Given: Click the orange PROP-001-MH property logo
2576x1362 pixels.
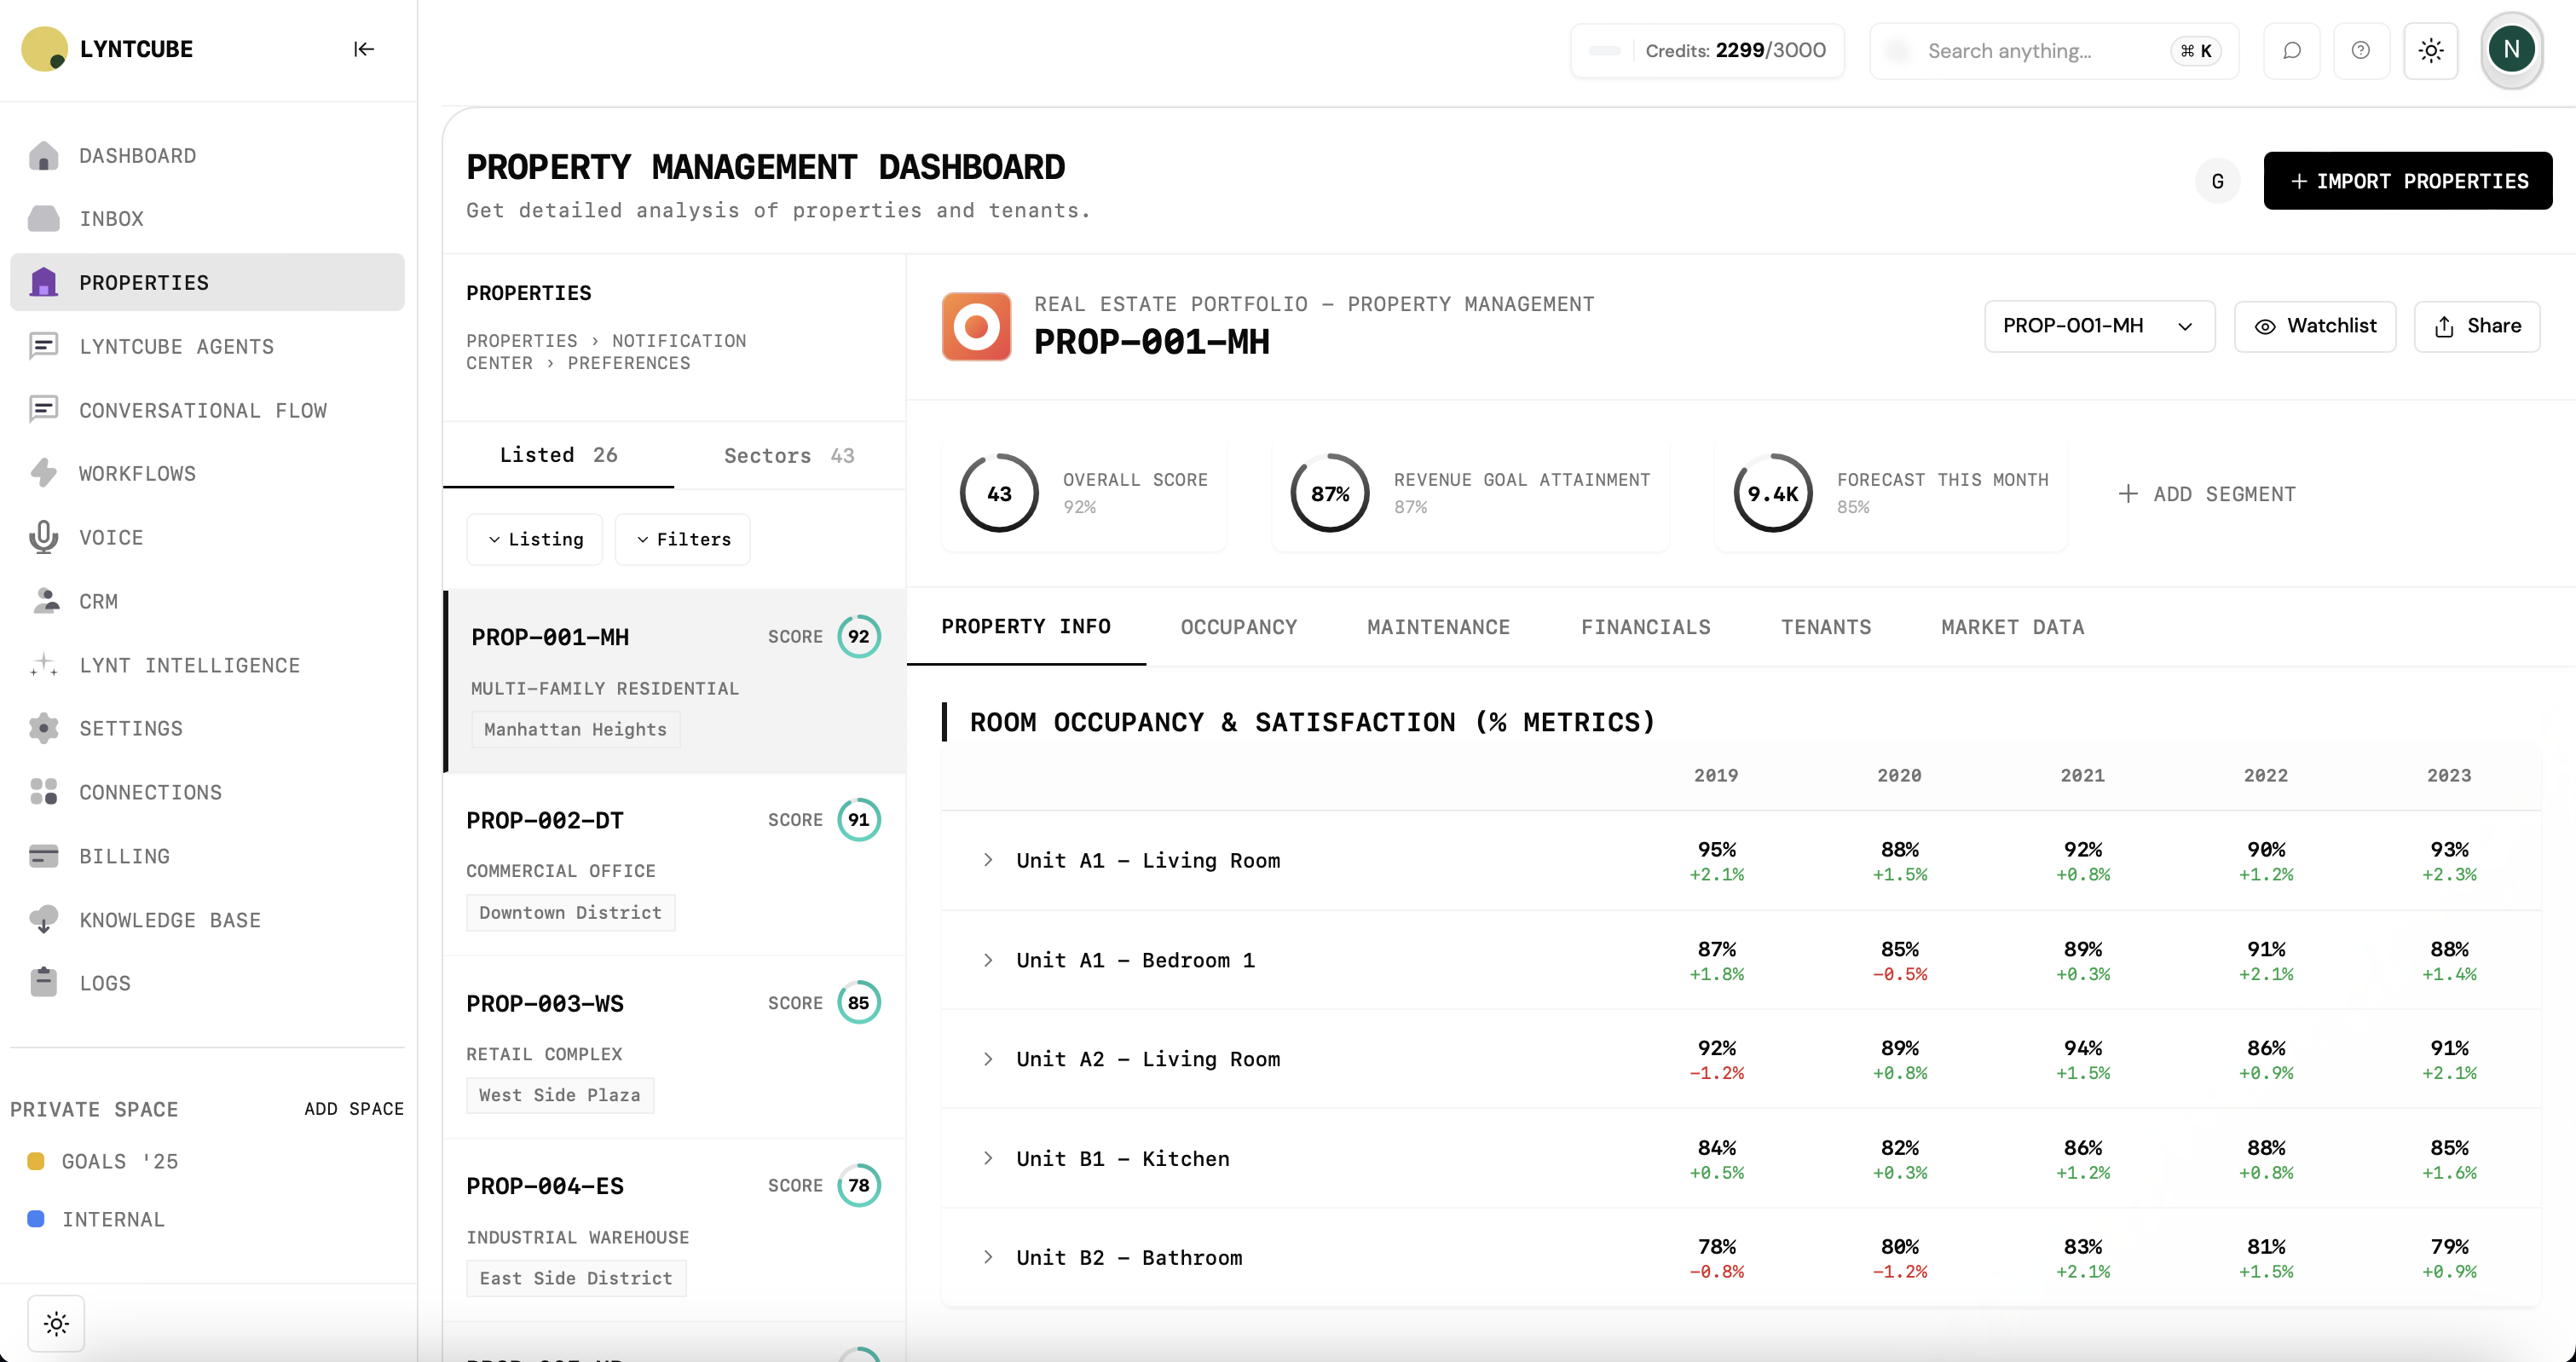Looking at the screenshot, I should pyautogui.click(x=976, y=326).
